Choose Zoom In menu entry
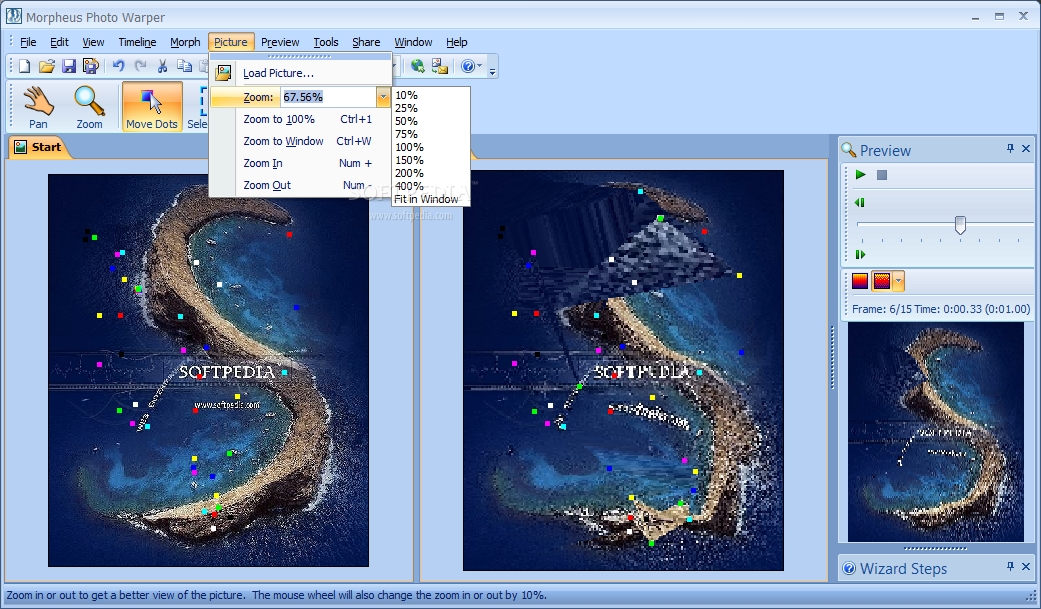The width and height of the screenshot is (1041, 609). [301, 163]
